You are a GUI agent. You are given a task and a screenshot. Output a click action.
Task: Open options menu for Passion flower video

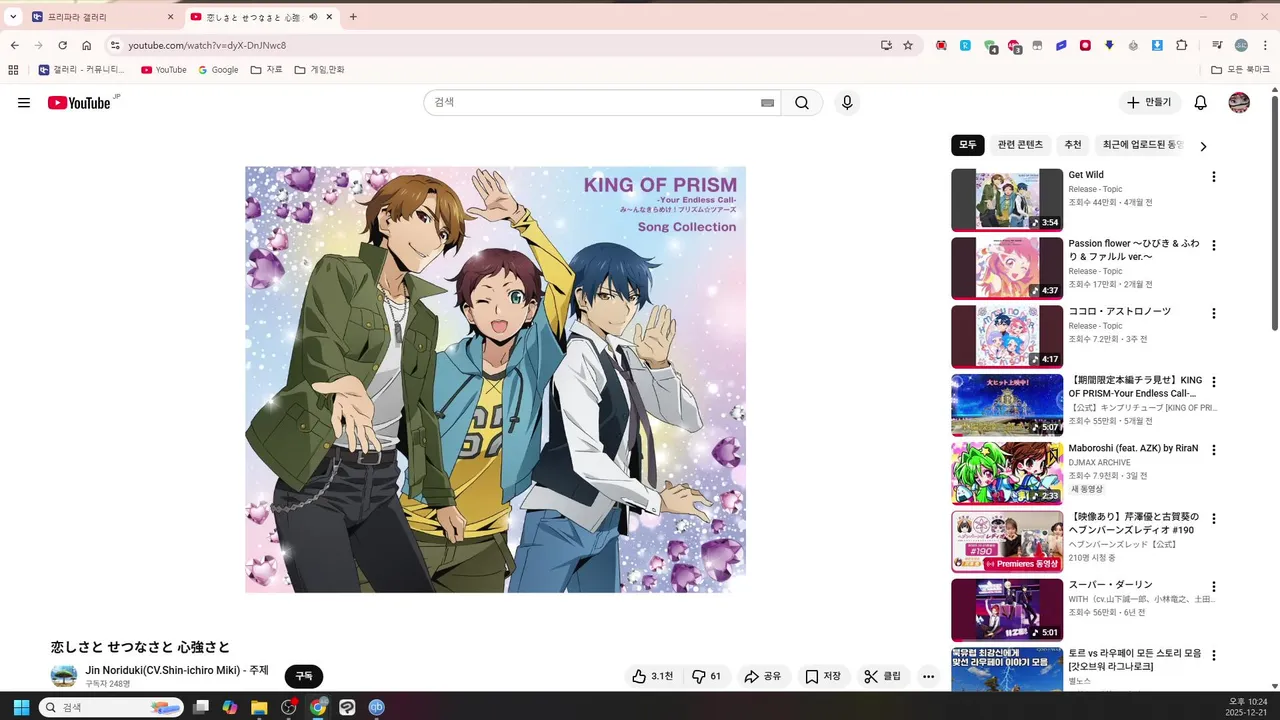pos(1214,245)
